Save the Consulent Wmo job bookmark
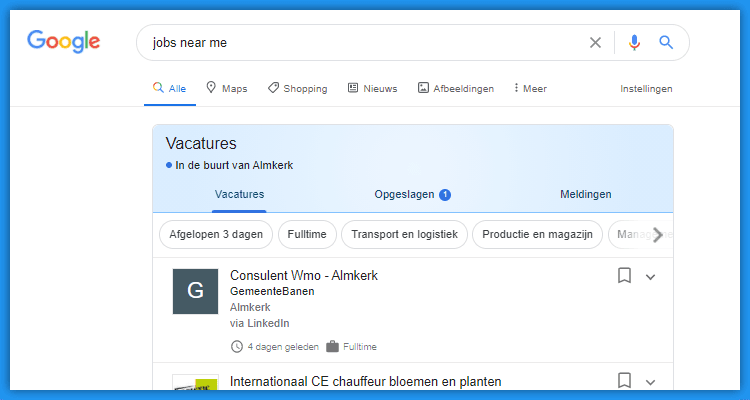Image resolution: width=750 pixels, height=400 pixels. coord(624,275)
